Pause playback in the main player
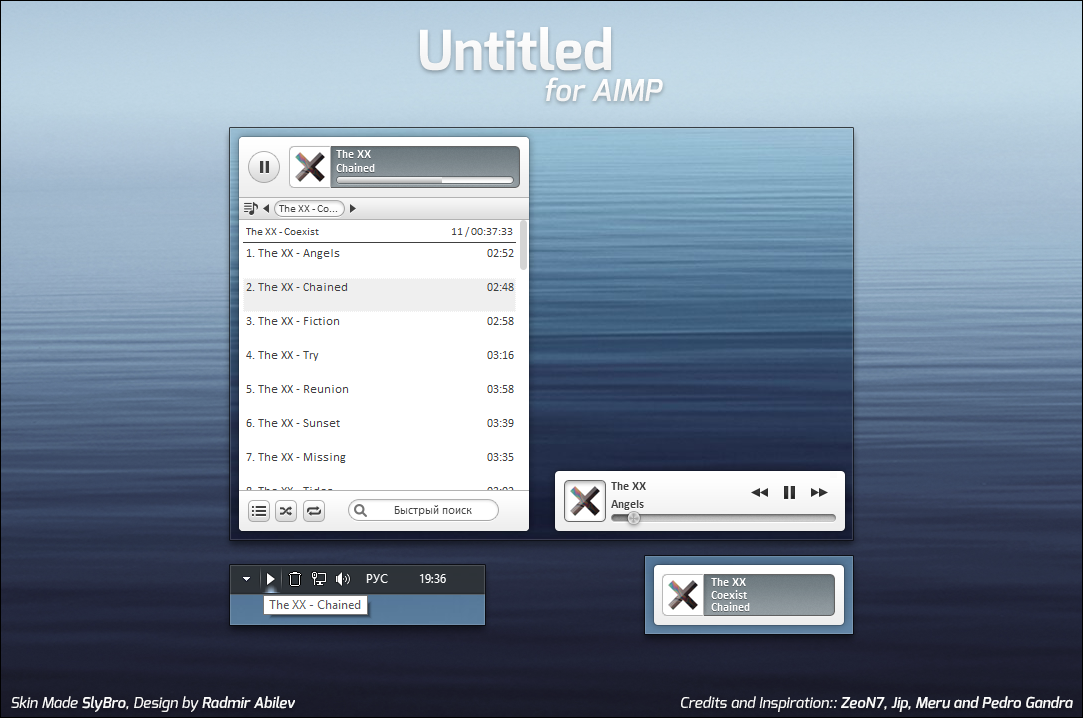The width and height of the screenshot is (1083, 718). point(264,167)
